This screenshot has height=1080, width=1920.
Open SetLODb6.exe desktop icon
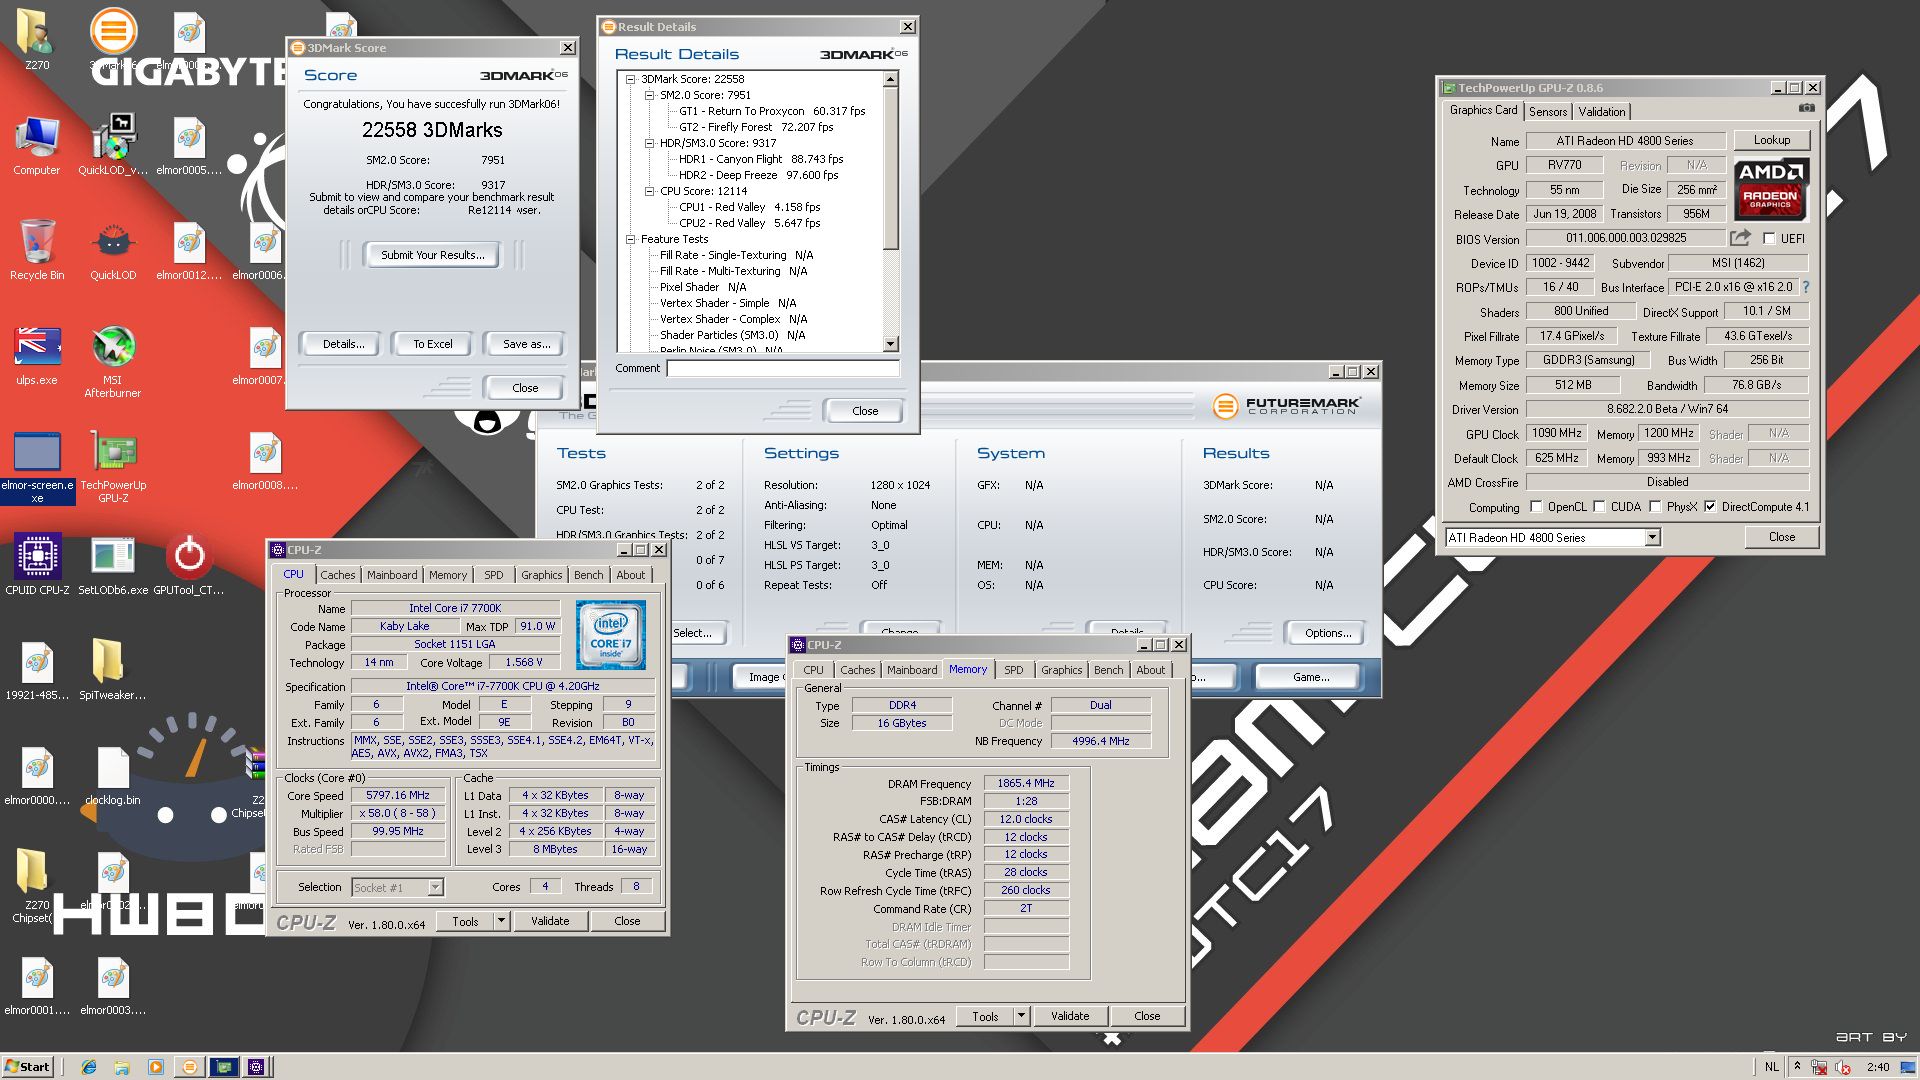(x=113, y=565)
